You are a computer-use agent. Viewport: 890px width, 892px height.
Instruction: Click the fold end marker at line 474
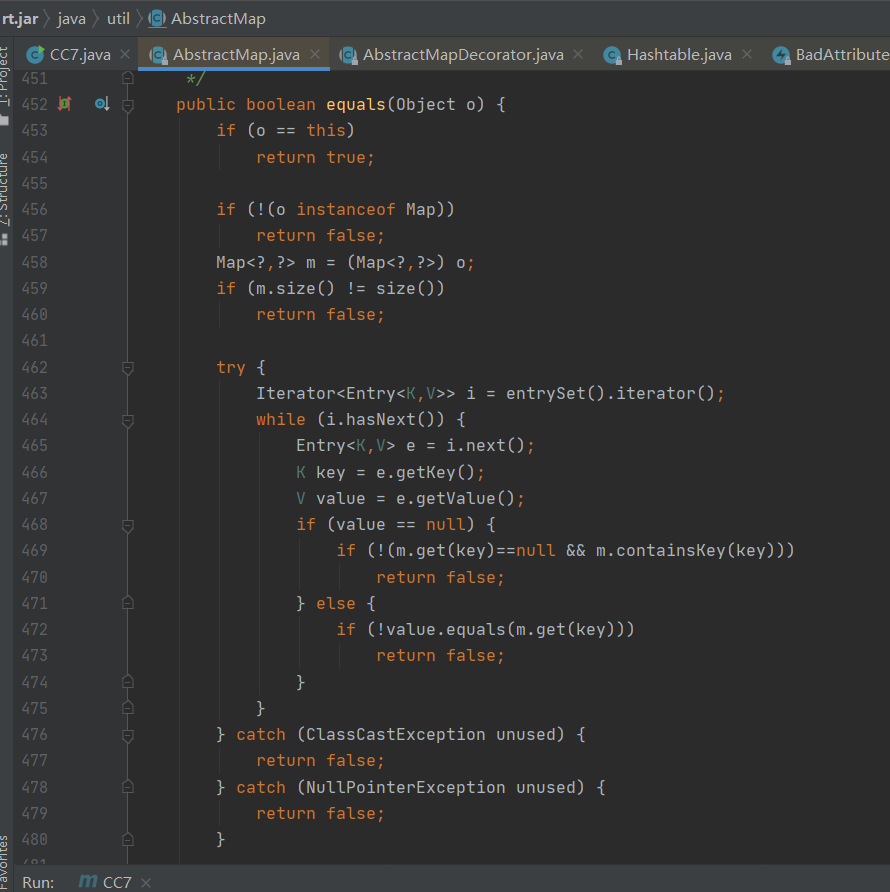click(x=128, y=681)
